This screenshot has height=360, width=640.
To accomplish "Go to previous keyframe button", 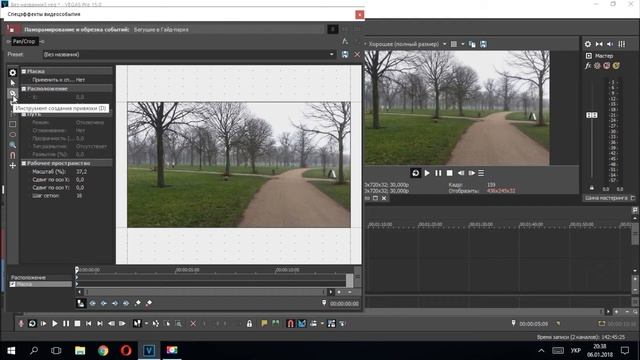I will 104,303.
